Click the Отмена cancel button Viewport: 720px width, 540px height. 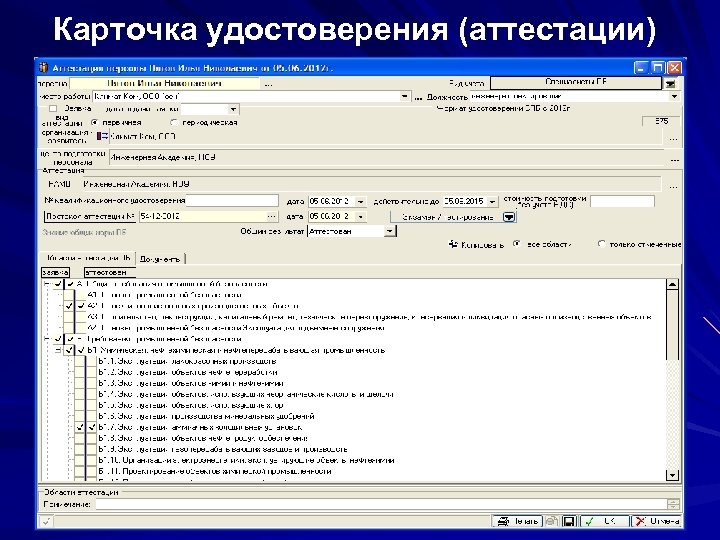click(656, 522)
